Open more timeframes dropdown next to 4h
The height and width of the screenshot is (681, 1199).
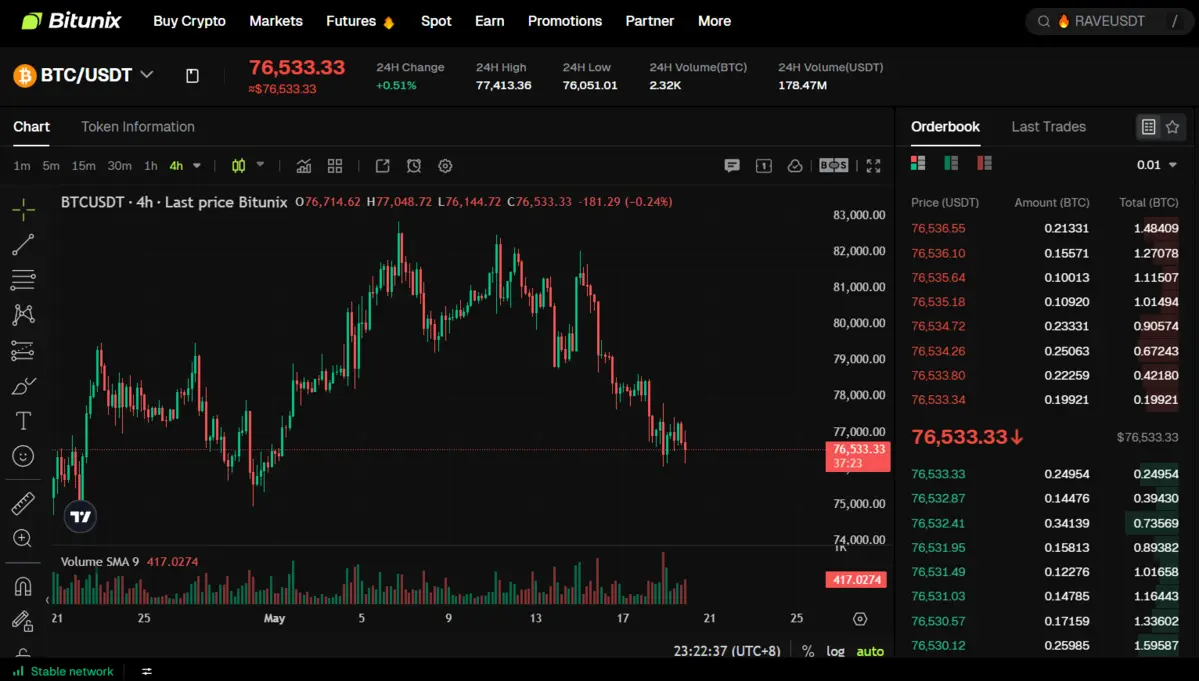[x=197, y=166]
